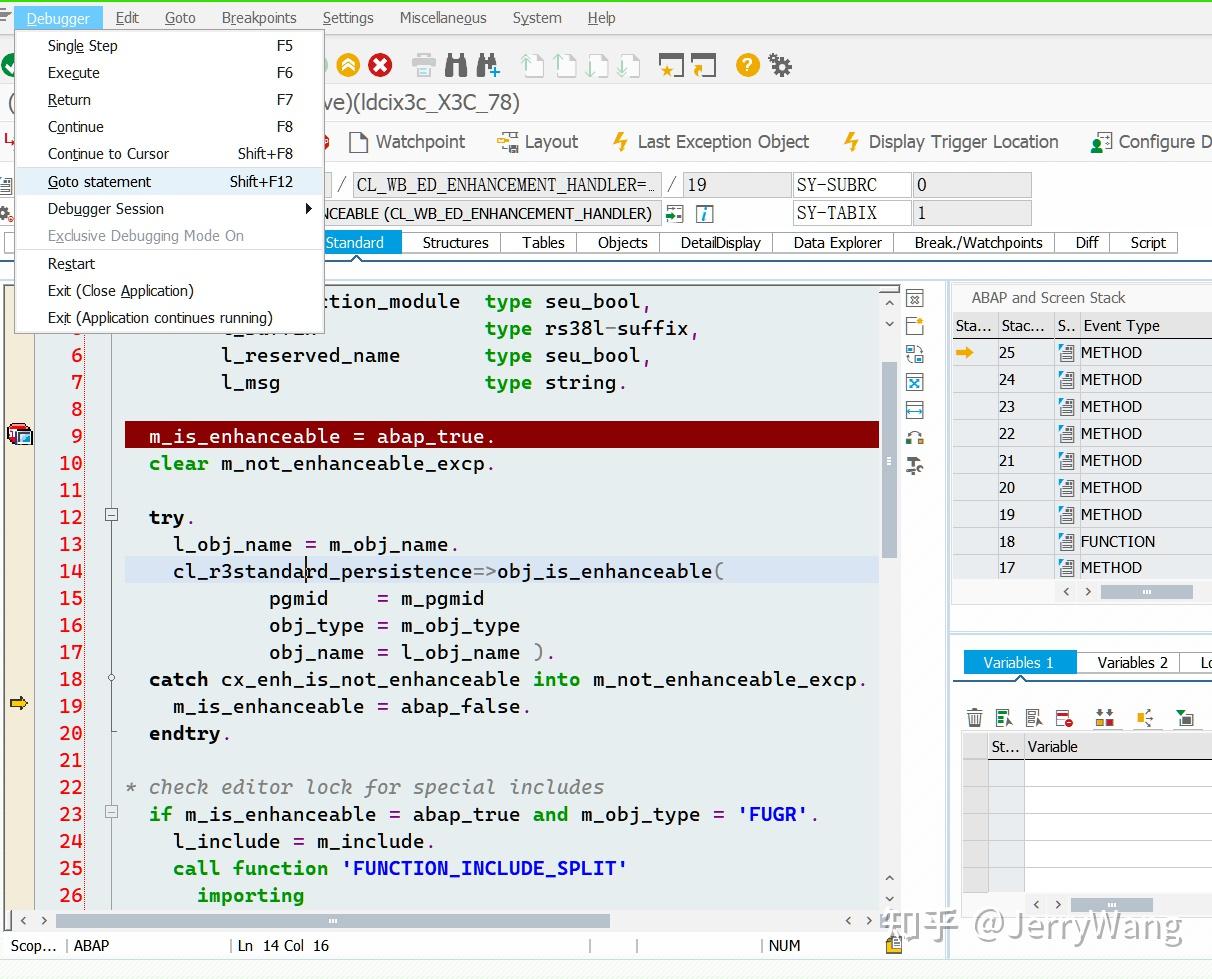Click the Watchpoint button
Screen dimensions: 1212x979
coord(407,142)
